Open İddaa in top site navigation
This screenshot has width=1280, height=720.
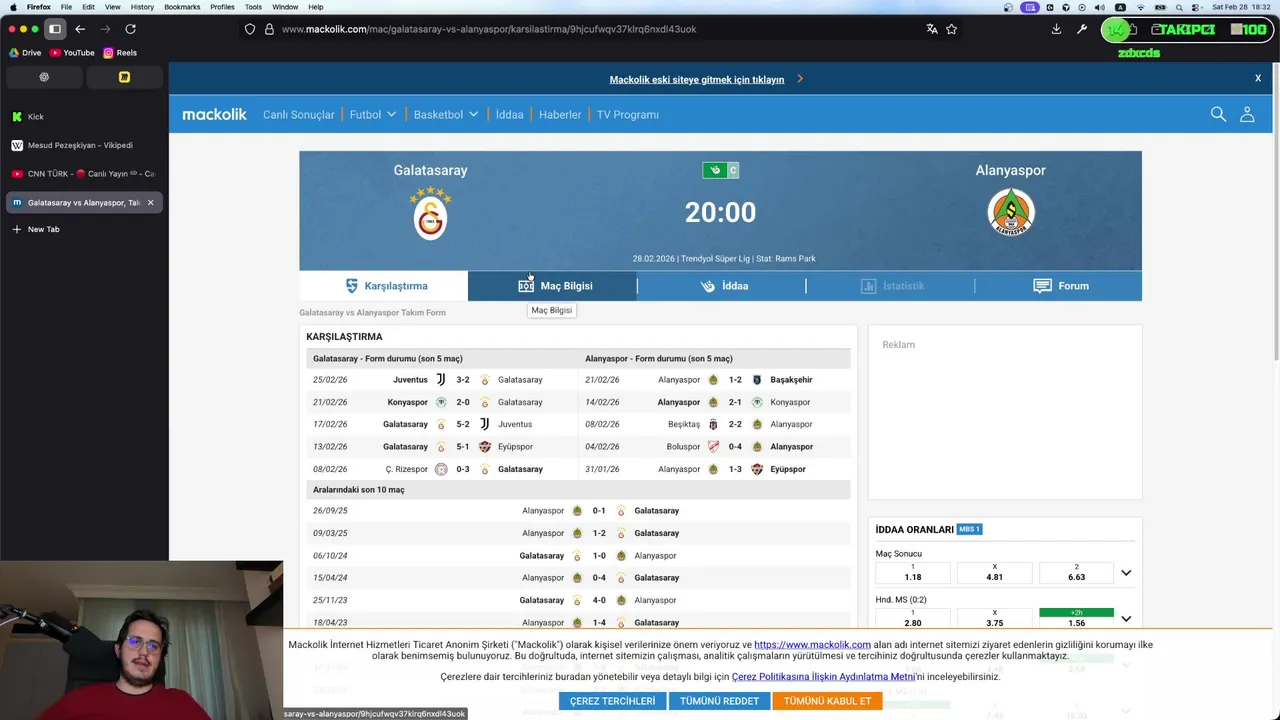(509, 114)
